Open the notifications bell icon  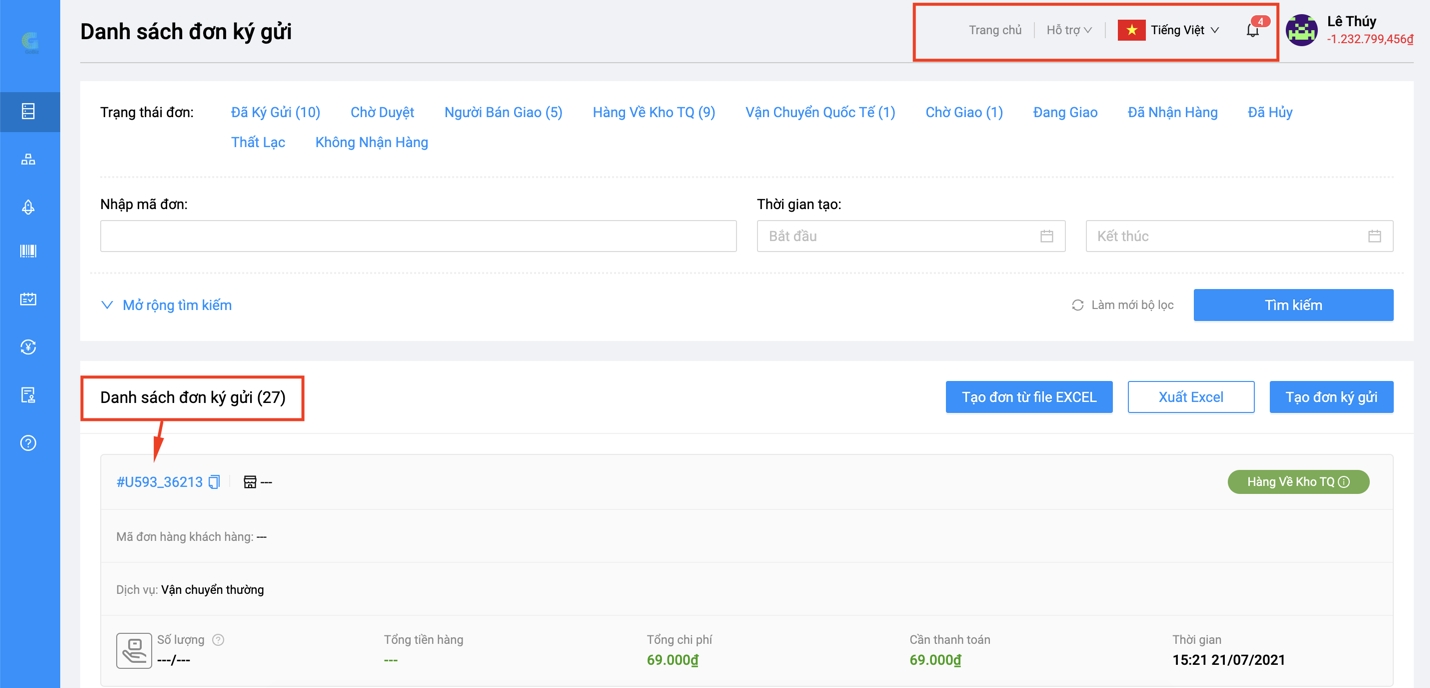pyautogui.click(x=1252, y=31)
